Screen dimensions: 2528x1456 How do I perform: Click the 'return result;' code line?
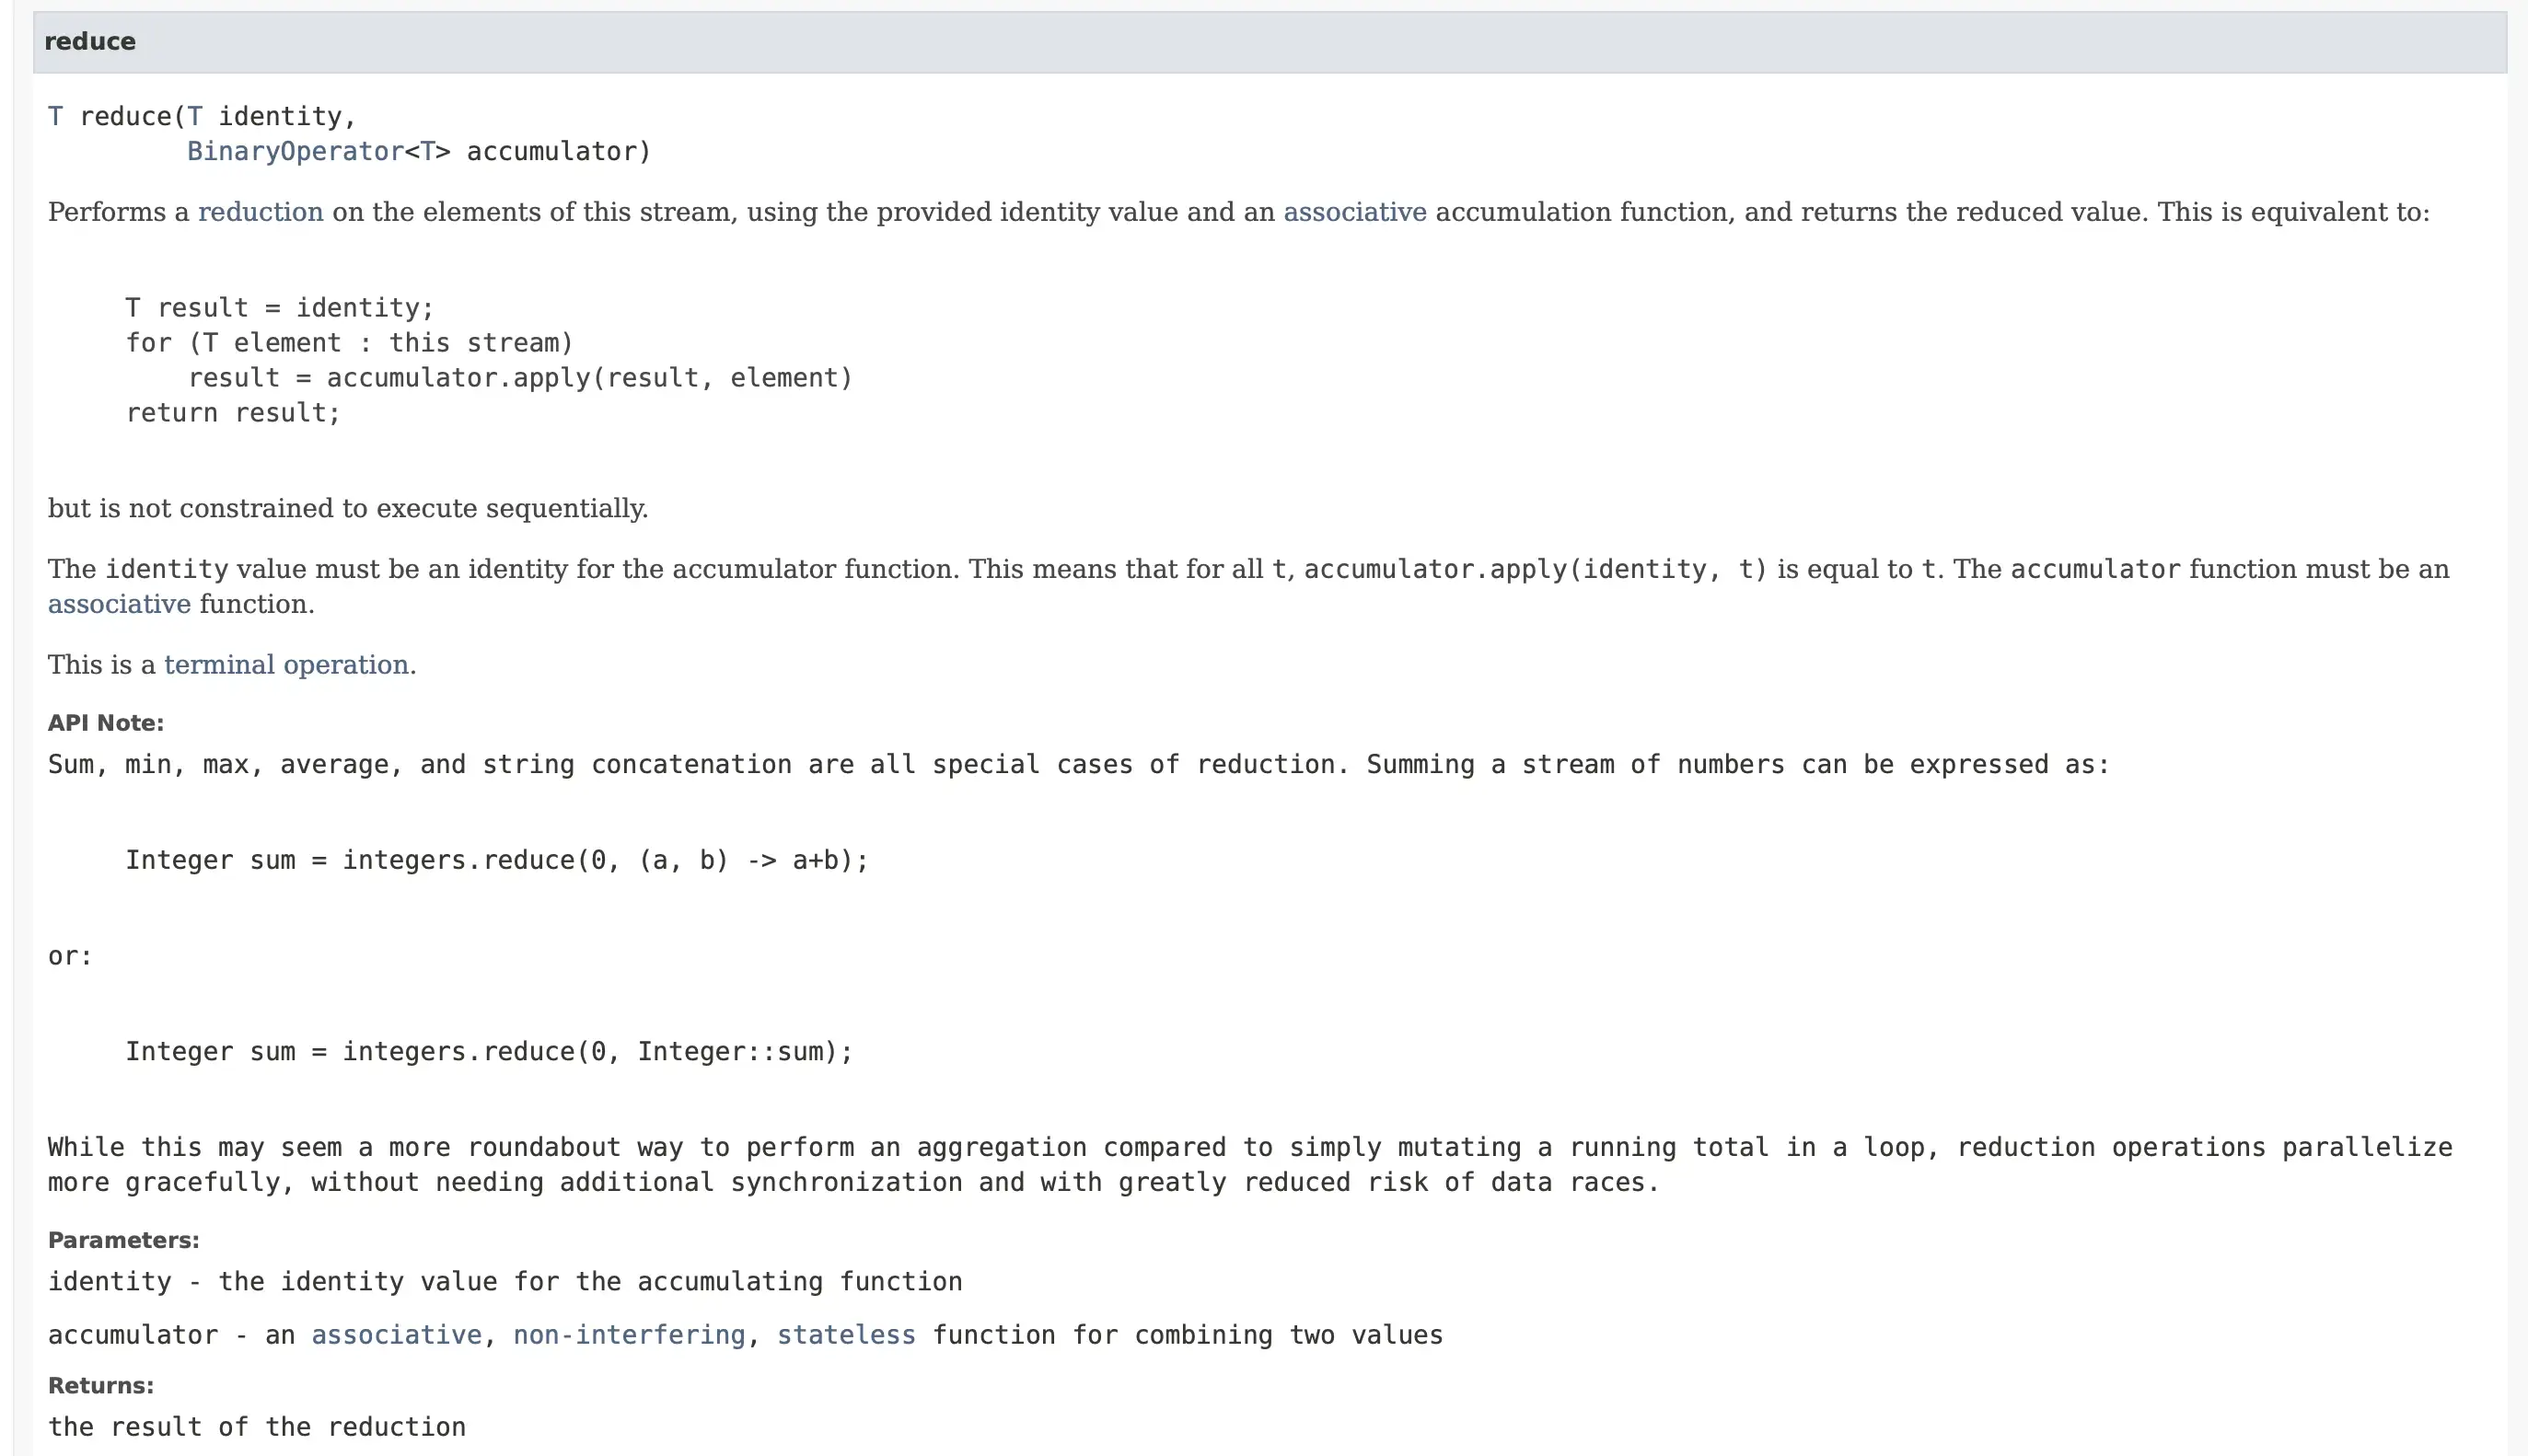233,413
